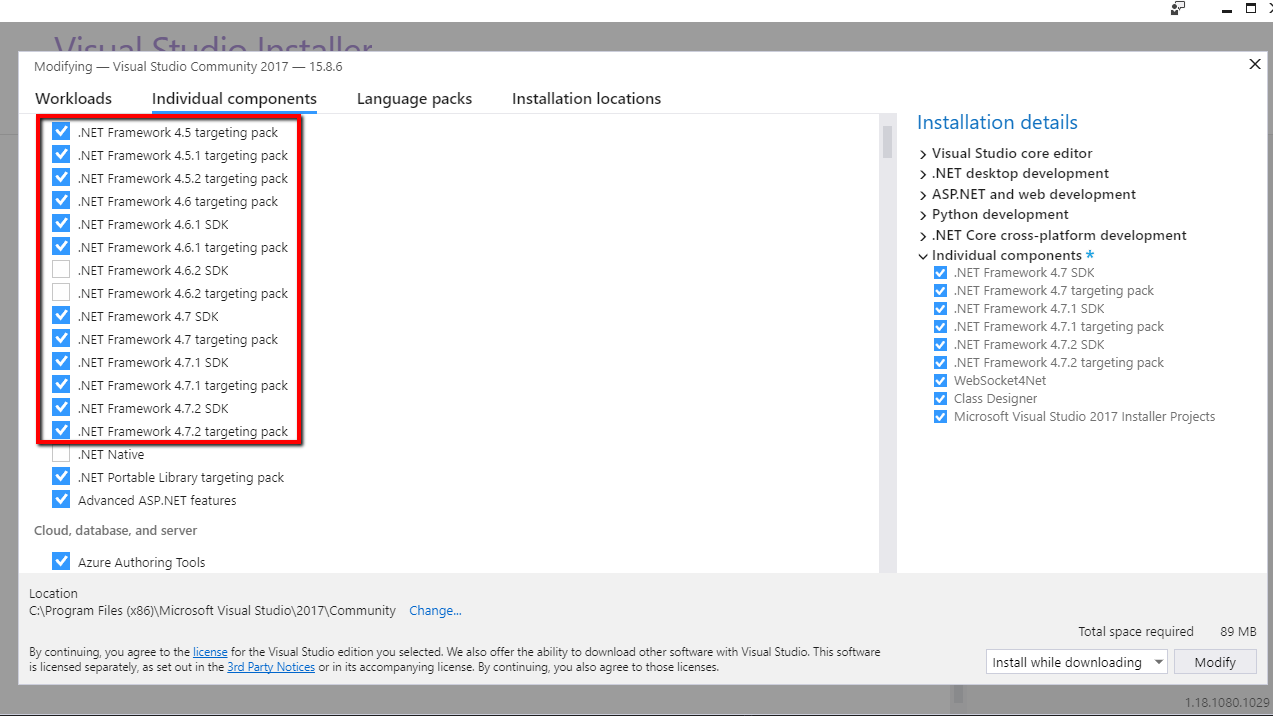
Task: Deselect Class Designer in Installation details
Action: click(x=940, y=399)
